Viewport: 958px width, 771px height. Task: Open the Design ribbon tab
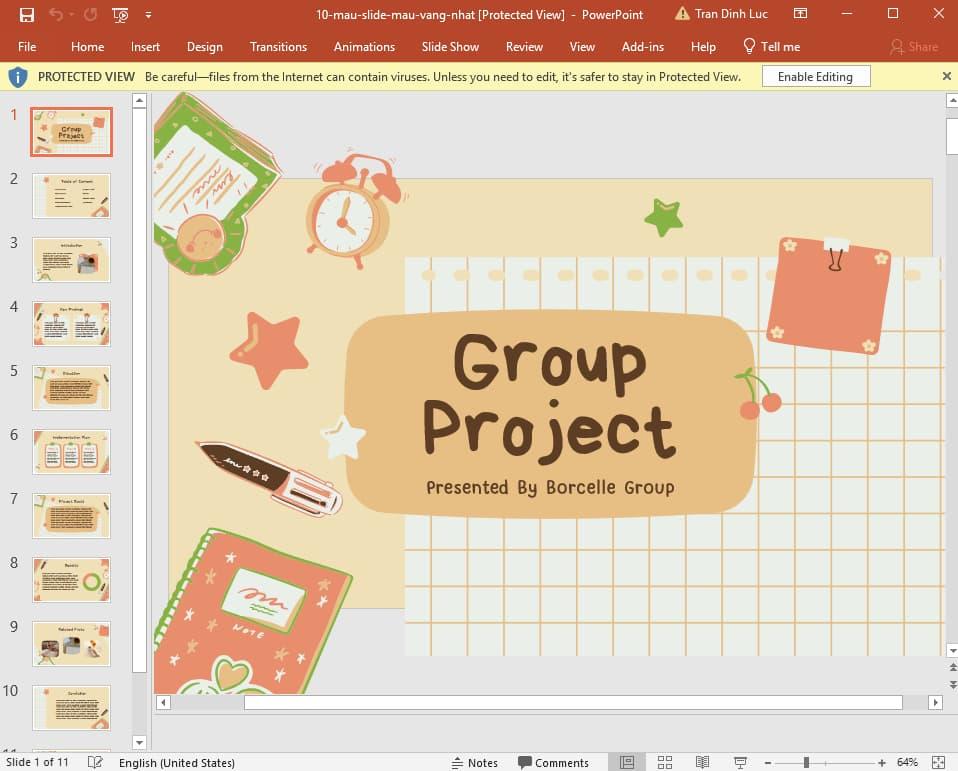click(205, 47)
